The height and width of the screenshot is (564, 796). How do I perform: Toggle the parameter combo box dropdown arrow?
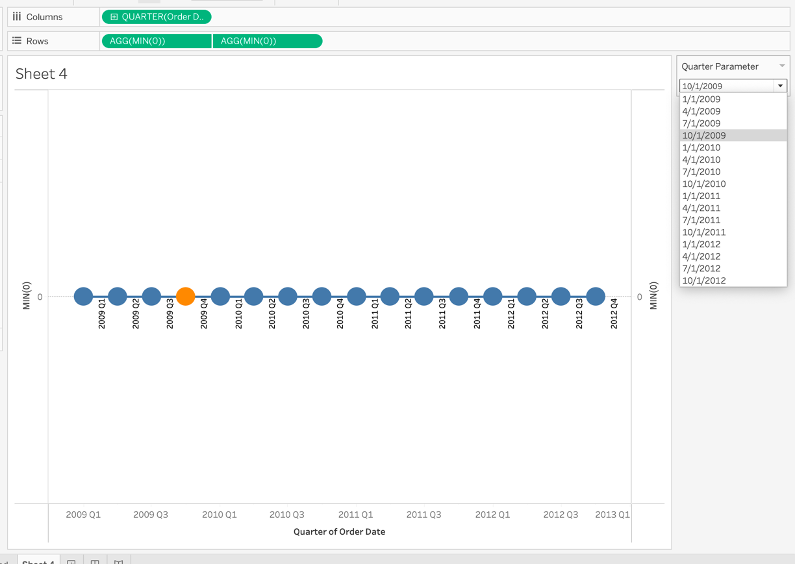(x=780, y=86)
